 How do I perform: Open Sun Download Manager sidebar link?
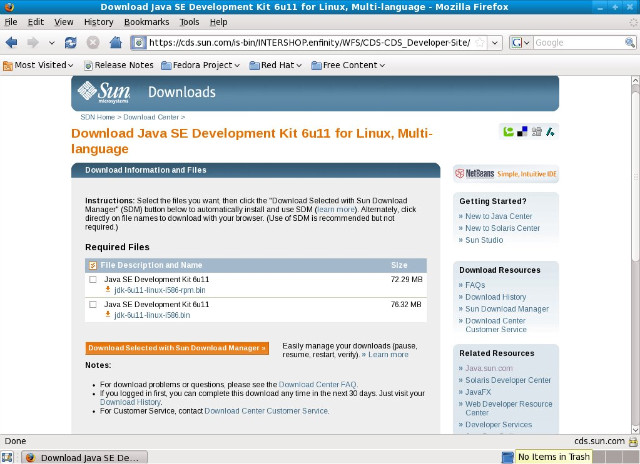[507, 309]
